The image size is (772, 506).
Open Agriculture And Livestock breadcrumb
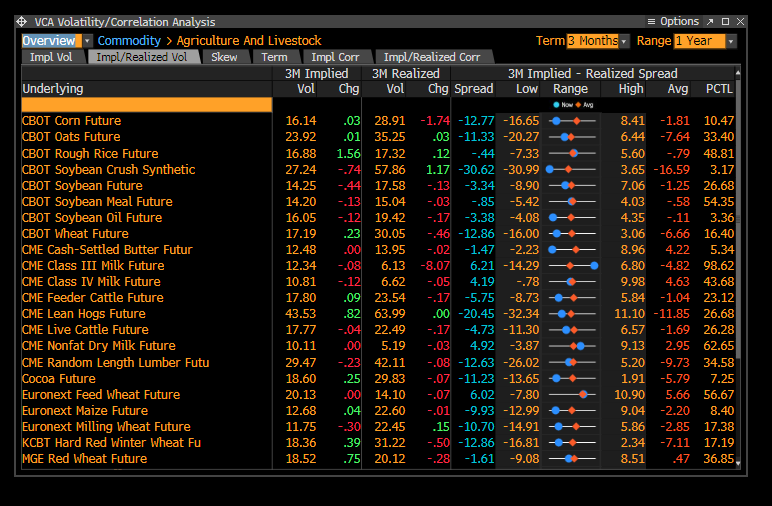coord(249,41)
